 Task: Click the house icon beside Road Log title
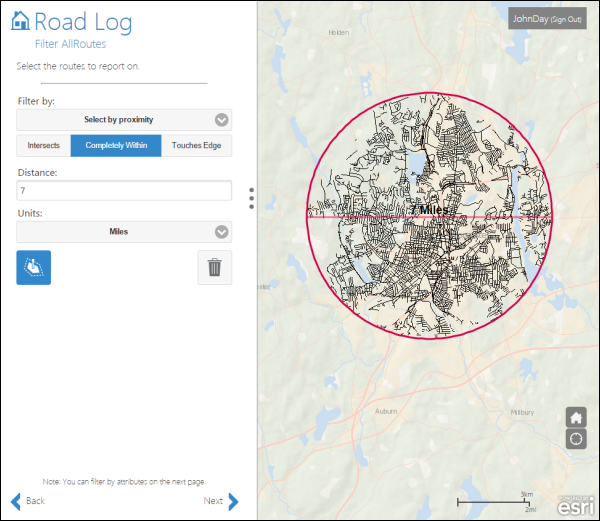point(20,21)
